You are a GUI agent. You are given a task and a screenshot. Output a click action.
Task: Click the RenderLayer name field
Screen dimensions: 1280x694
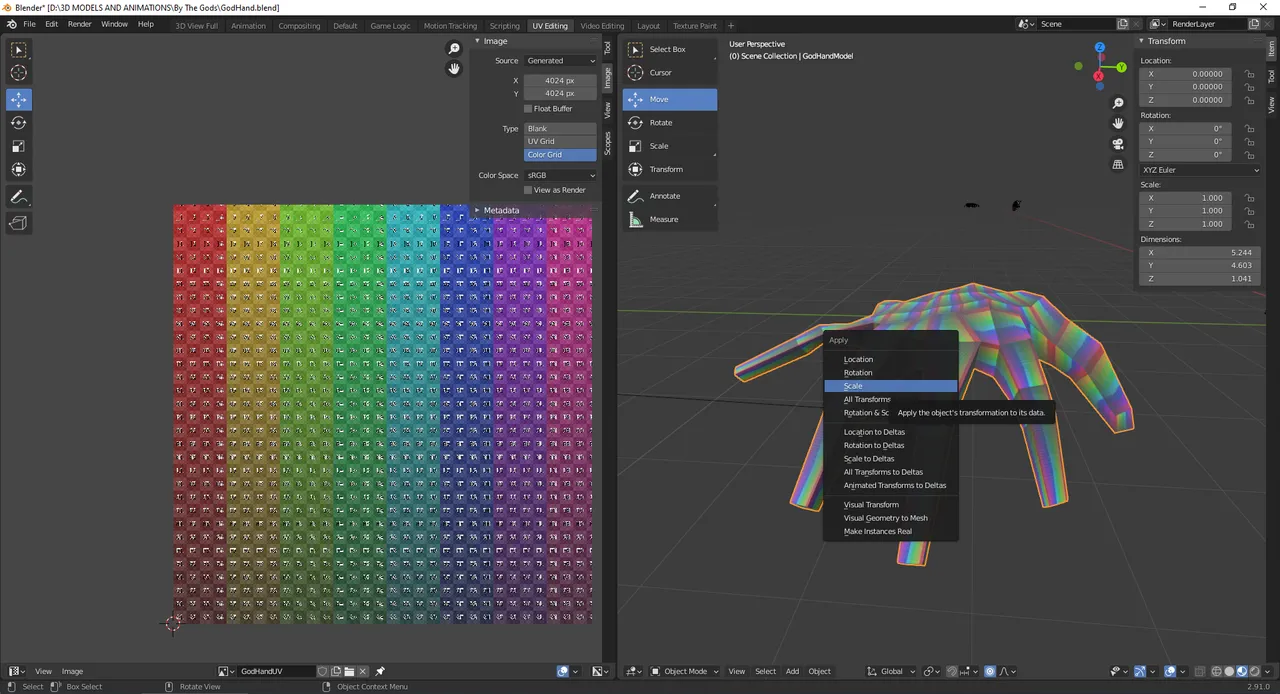click(x=1207, y=24)
